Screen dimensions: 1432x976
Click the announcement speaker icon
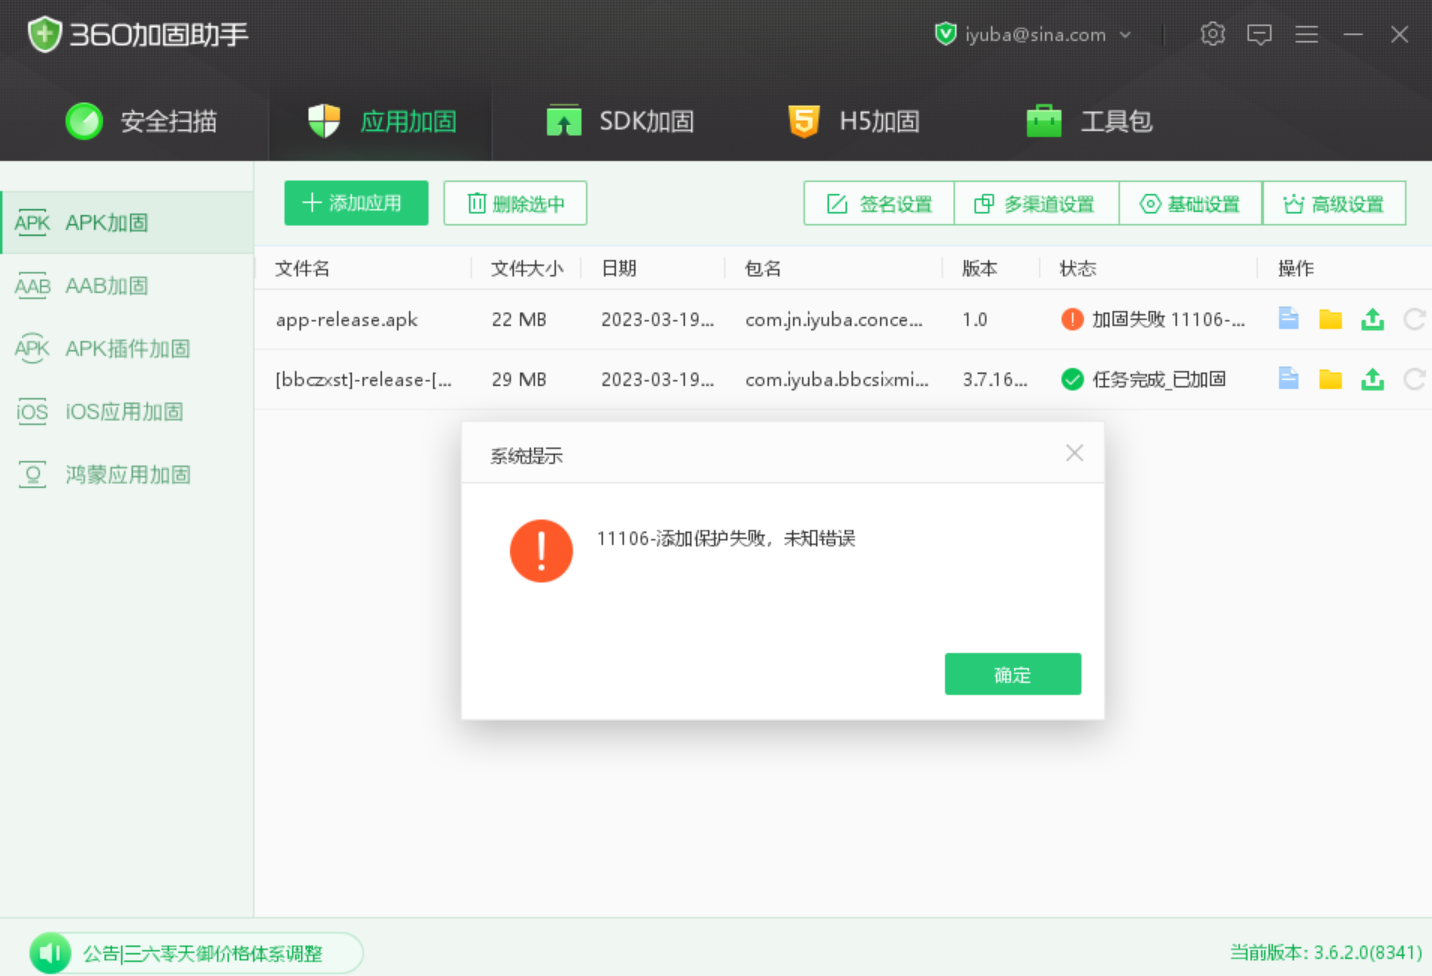50,953
